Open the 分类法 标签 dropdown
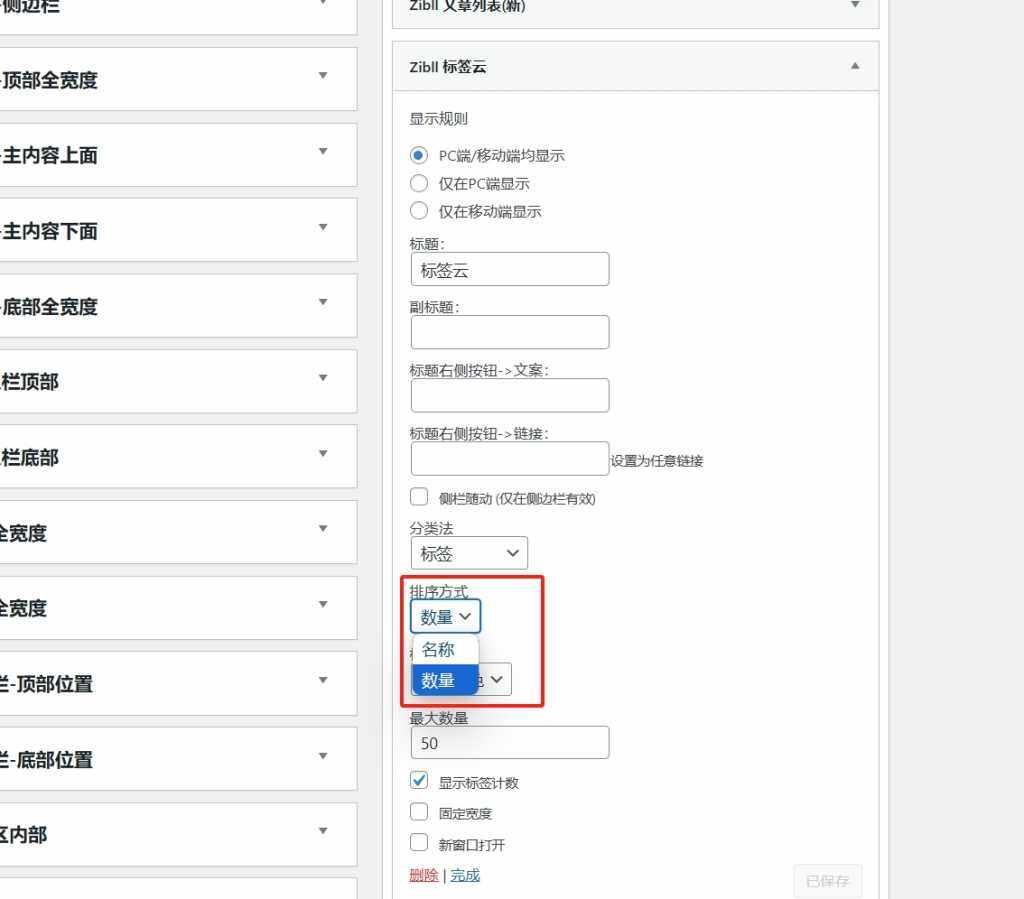 pyautogui.click(x=469, y=553)
